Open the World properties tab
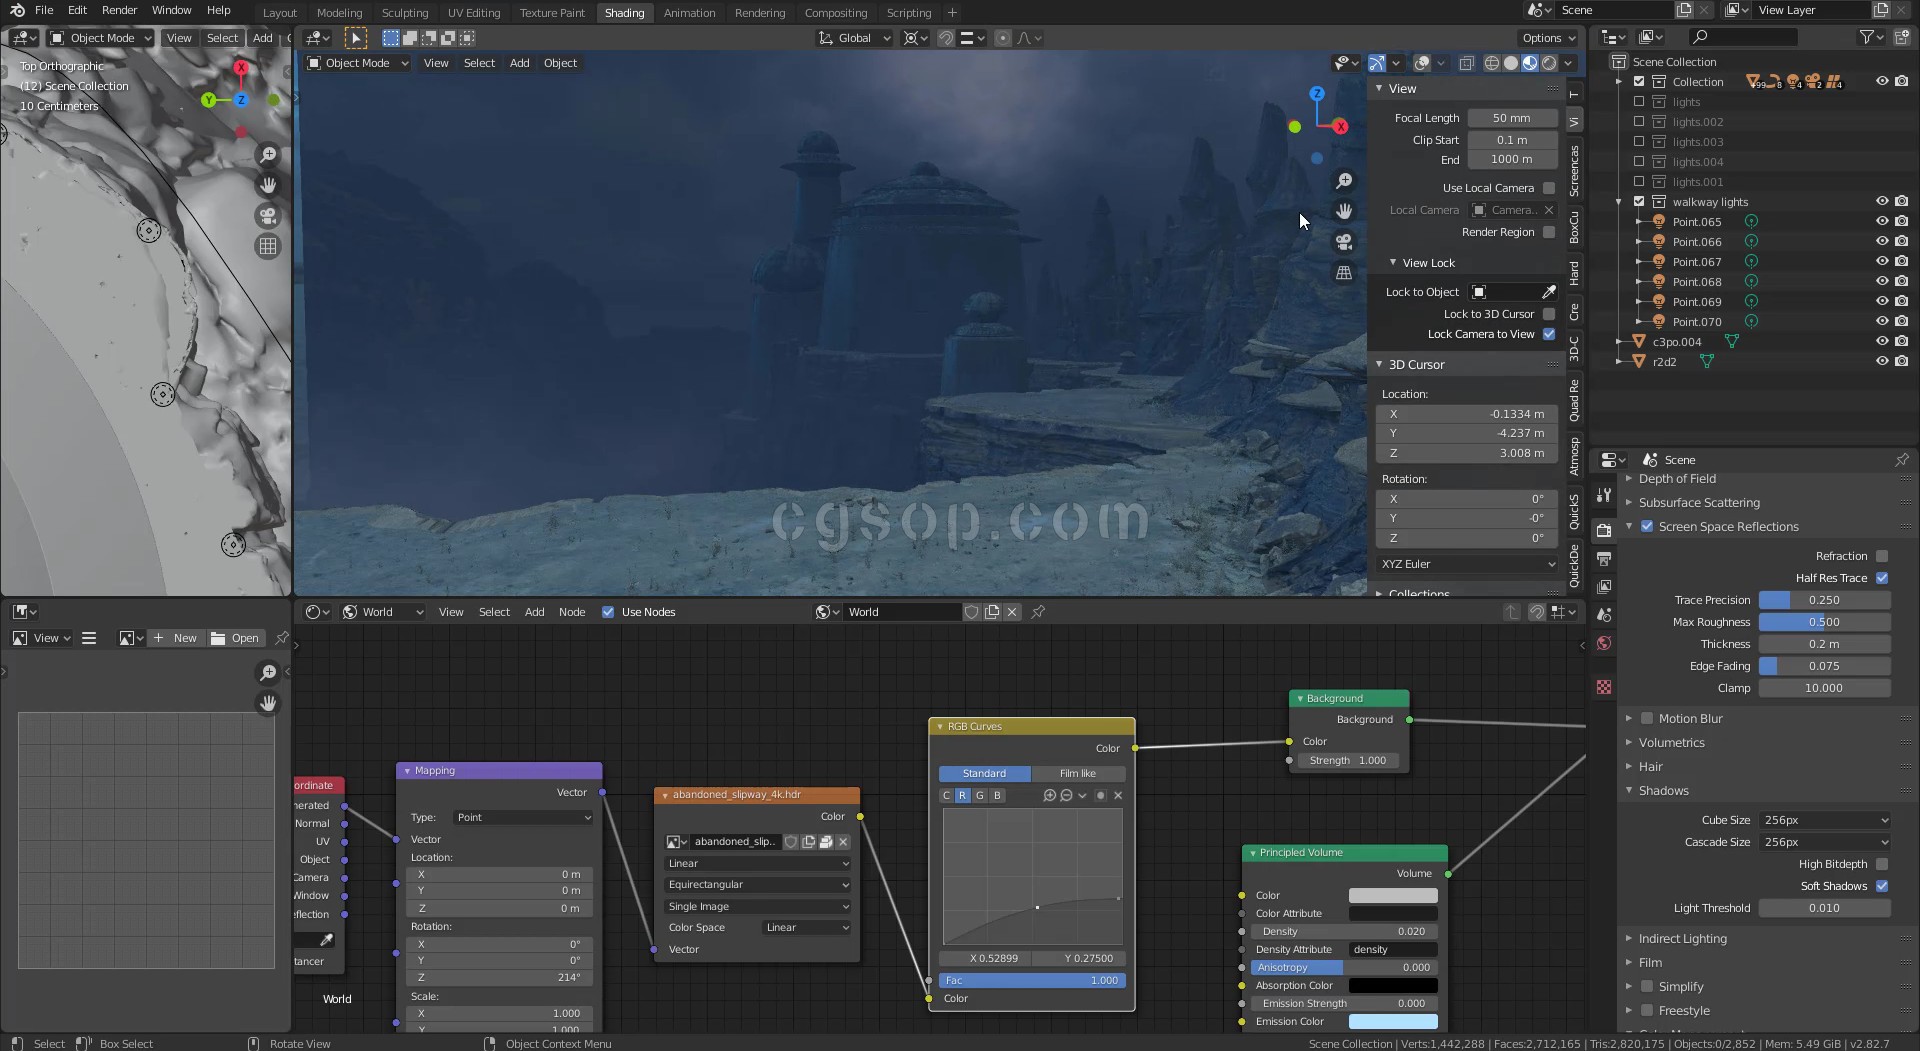This screenshot has width=1920, height=1051. tap(1604, 643)
